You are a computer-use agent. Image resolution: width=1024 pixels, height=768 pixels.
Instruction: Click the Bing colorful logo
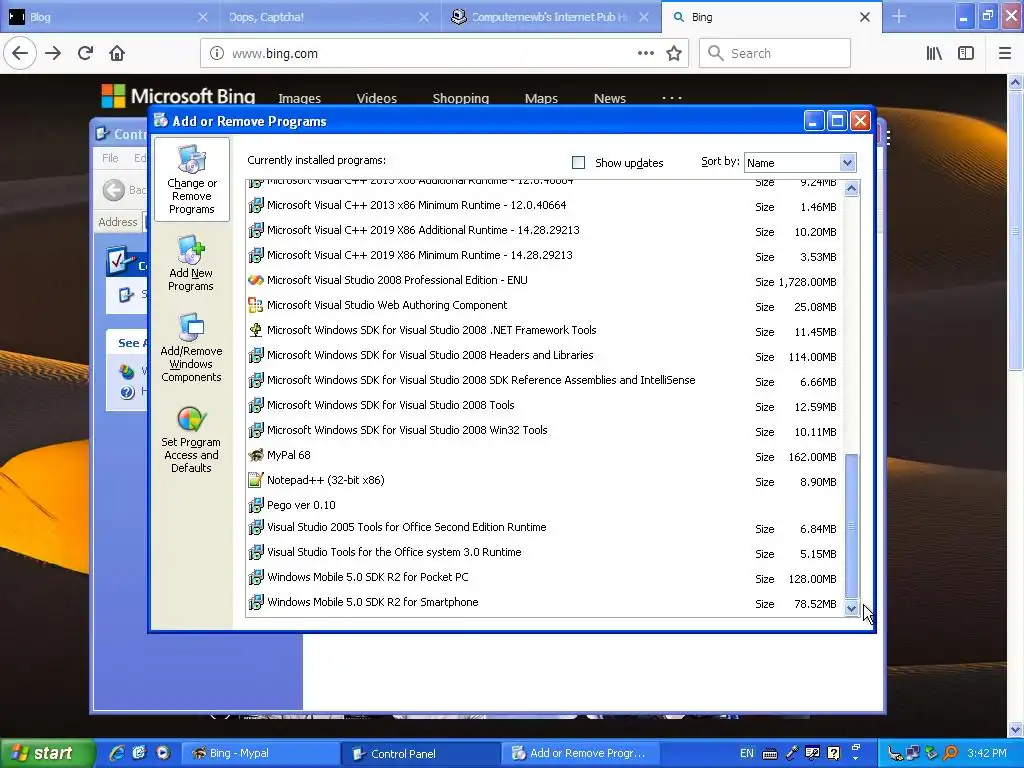[x=113, y=96]
